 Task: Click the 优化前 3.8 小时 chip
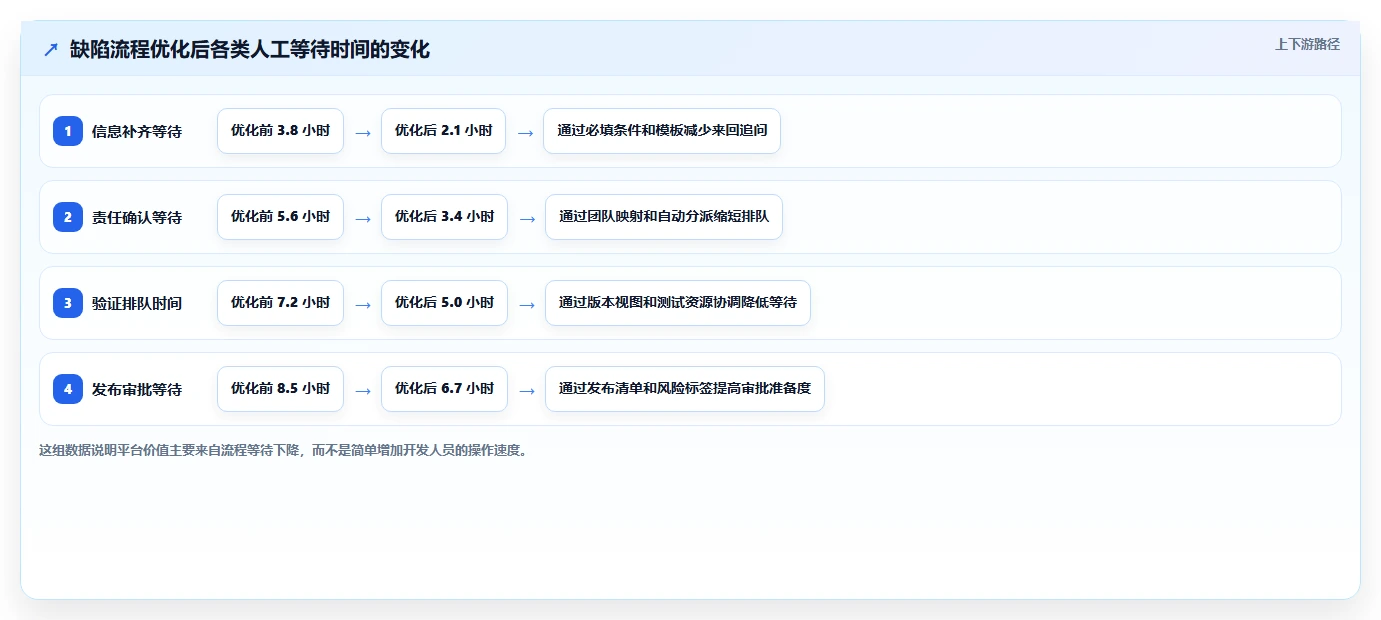click(280, 131)
